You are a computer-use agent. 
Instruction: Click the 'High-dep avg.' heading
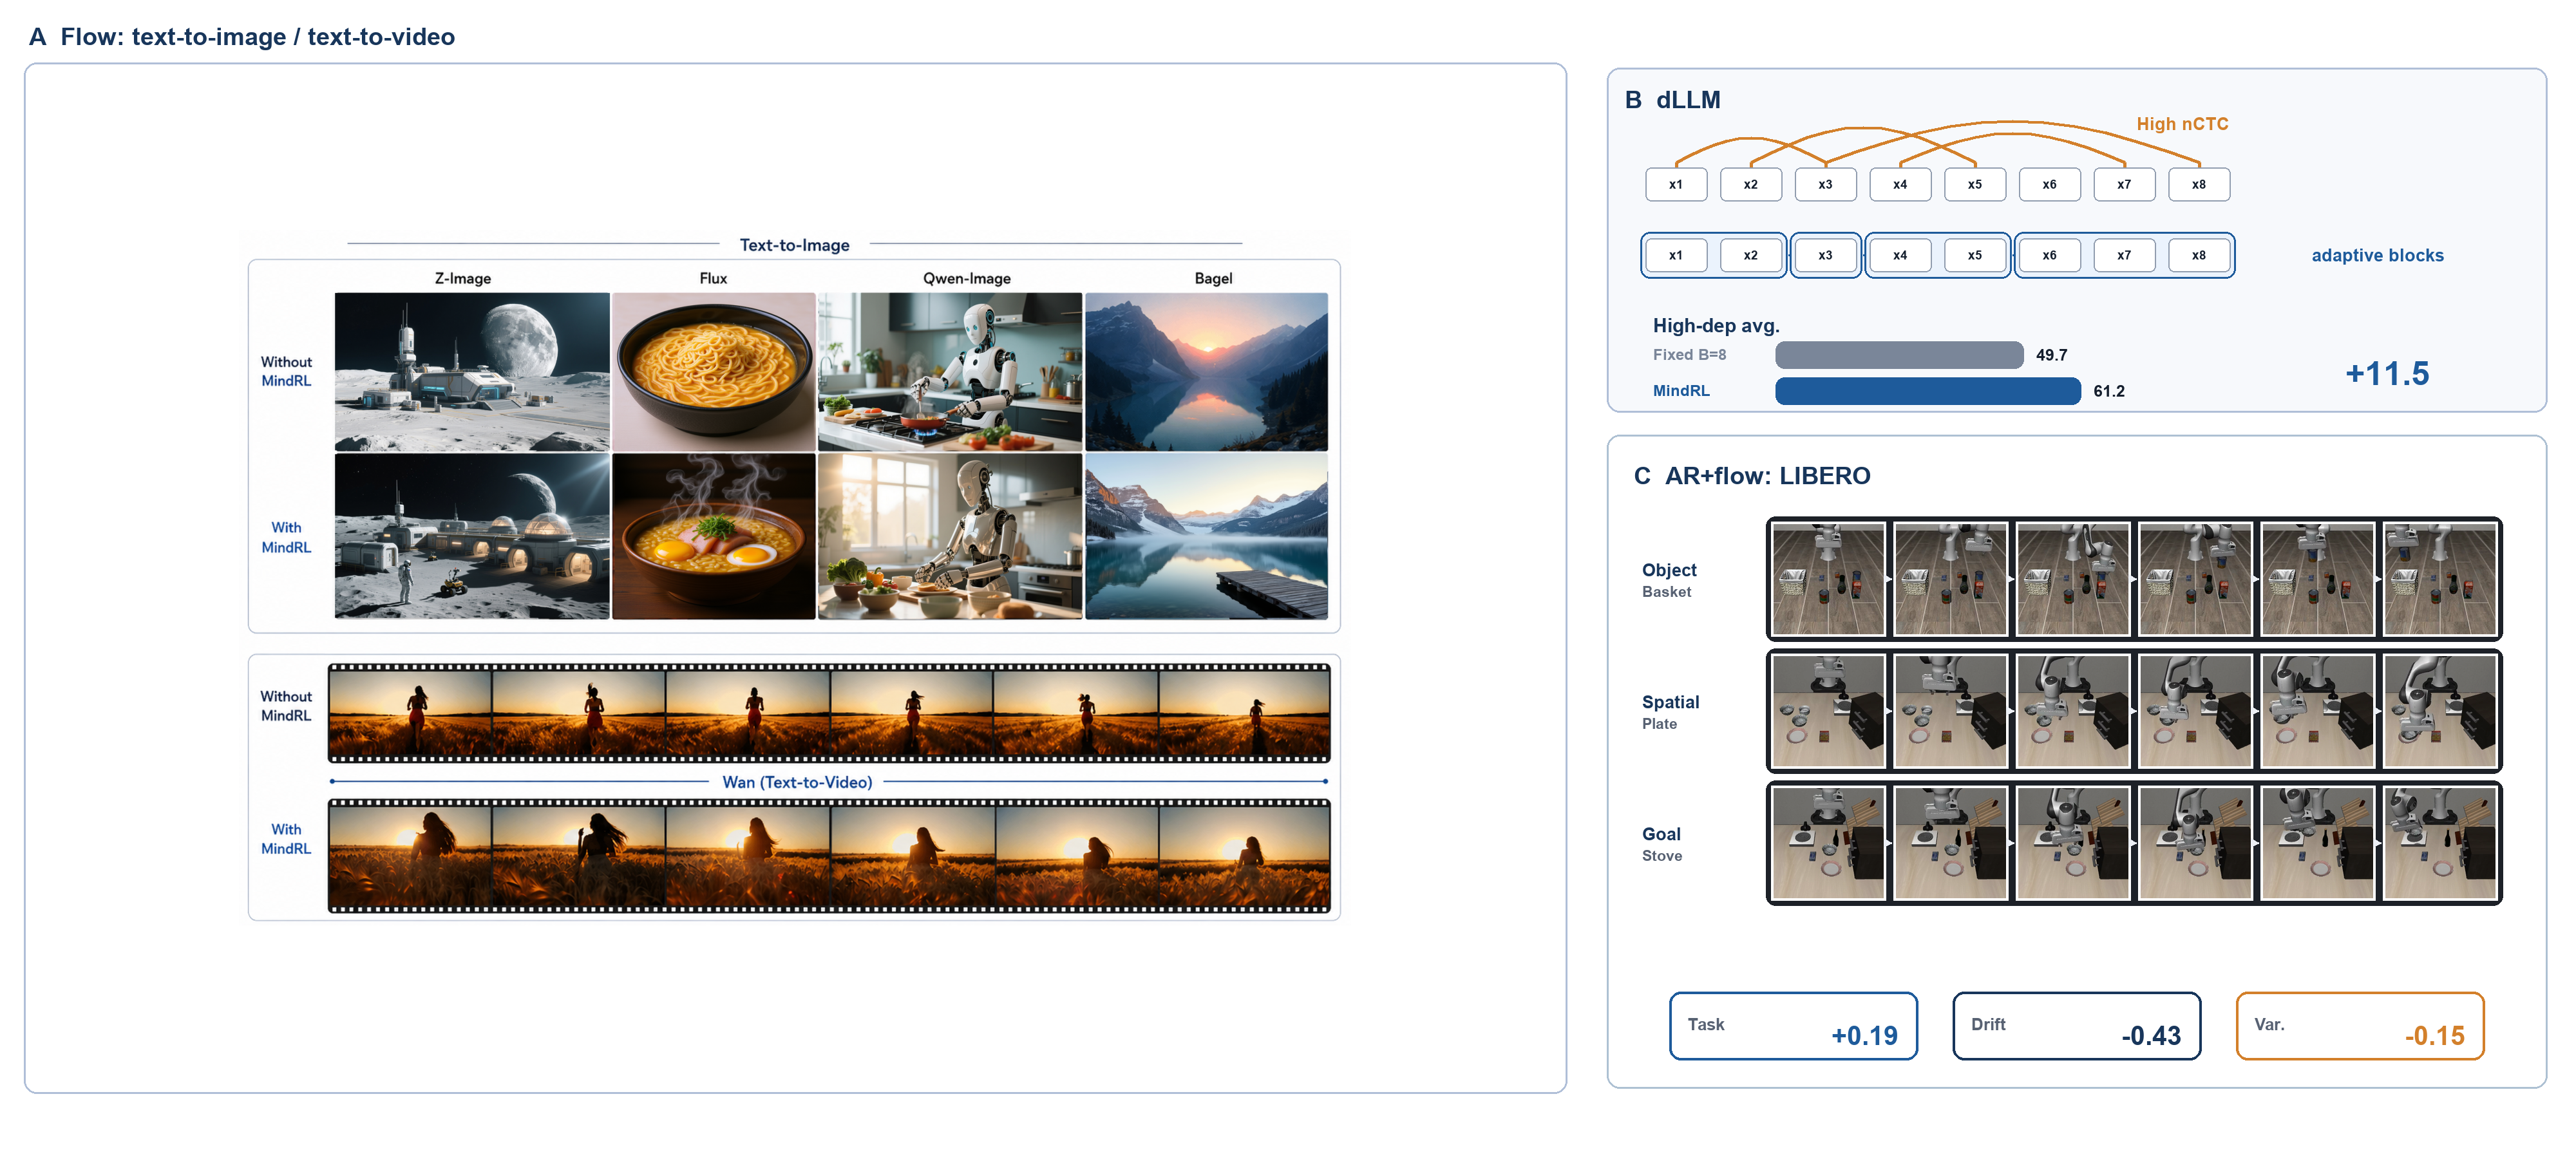1716,326
